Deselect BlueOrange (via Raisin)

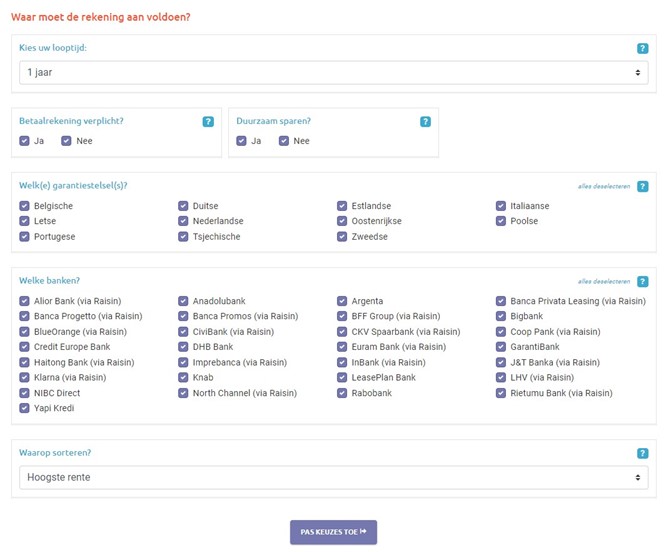(x=24, y=332)
